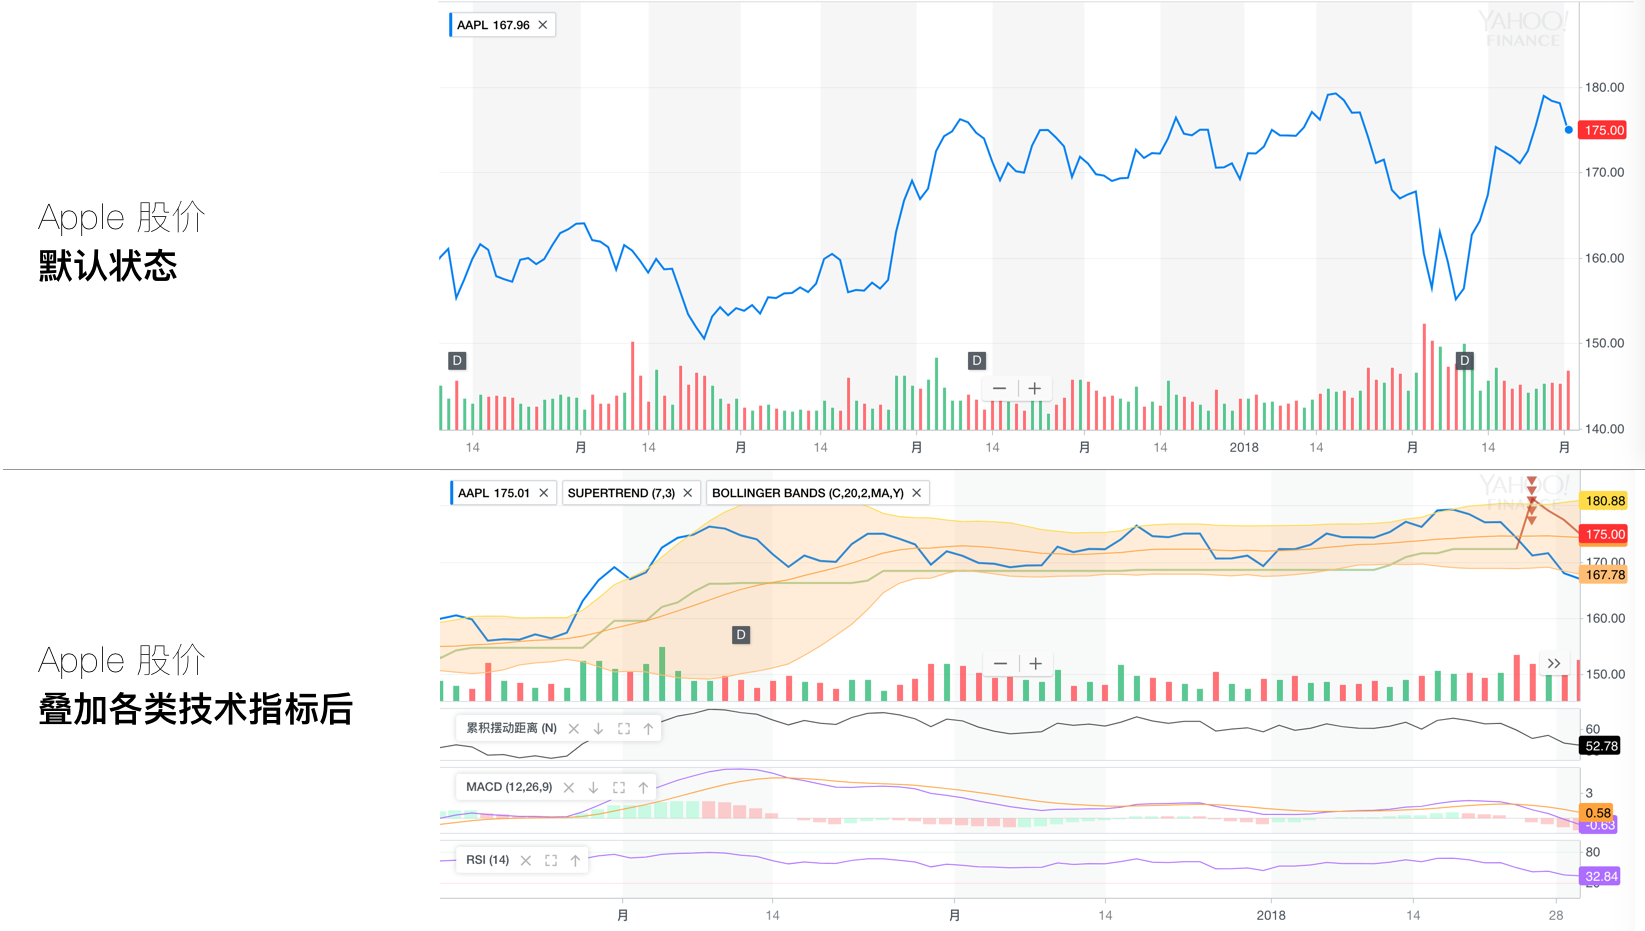Close the AAPL 167.96 tag in top chart

coord(543,25)
